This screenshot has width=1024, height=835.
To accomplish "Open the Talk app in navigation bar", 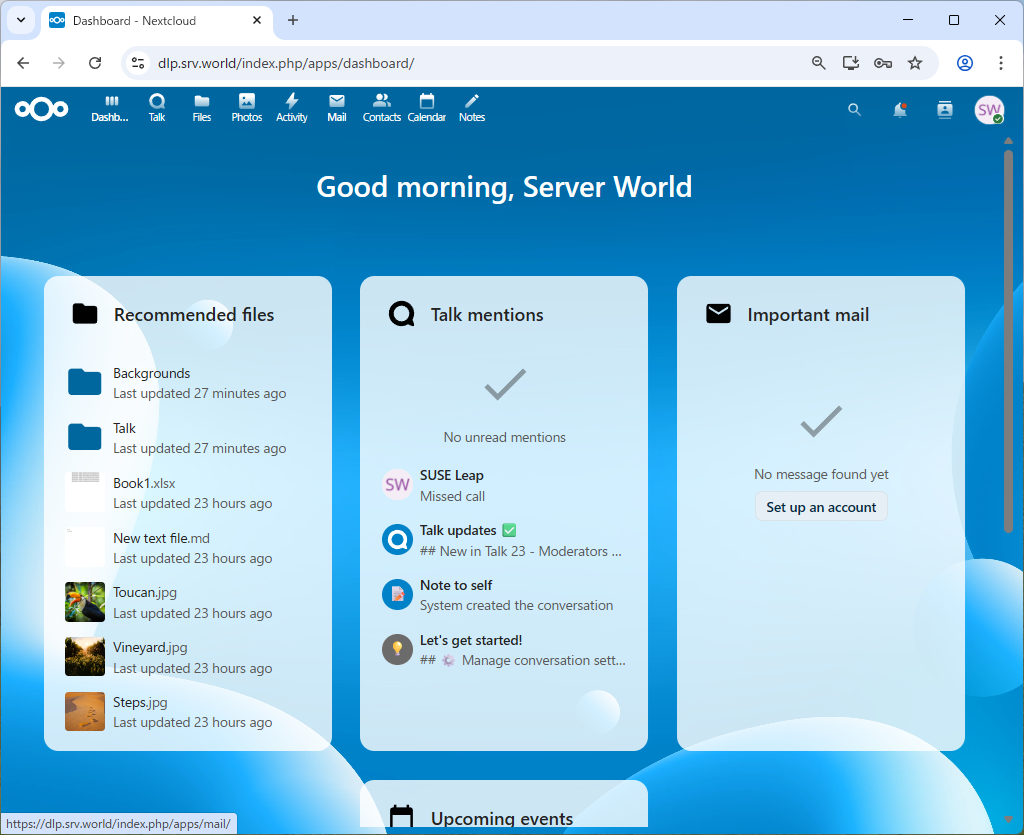I will coord(157,108).
